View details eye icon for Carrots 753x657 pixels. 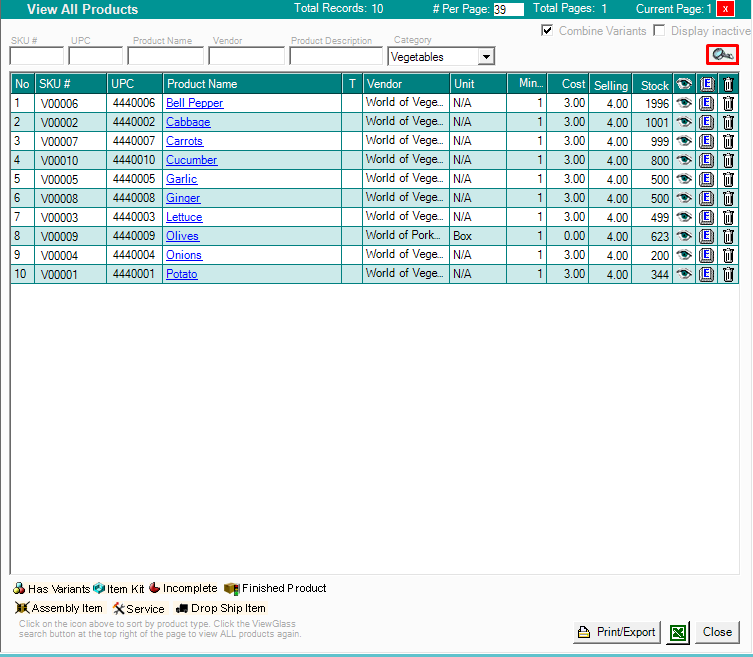684,141
